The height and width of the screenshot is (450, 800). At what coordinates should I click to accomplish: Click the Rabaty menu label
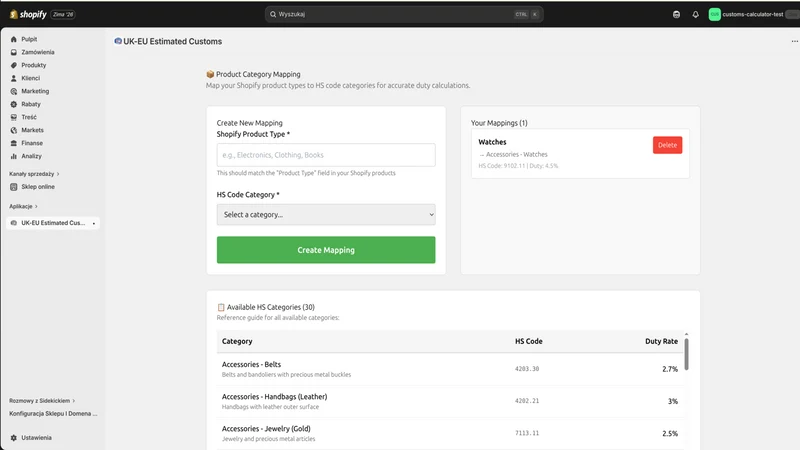coord(31,104)
